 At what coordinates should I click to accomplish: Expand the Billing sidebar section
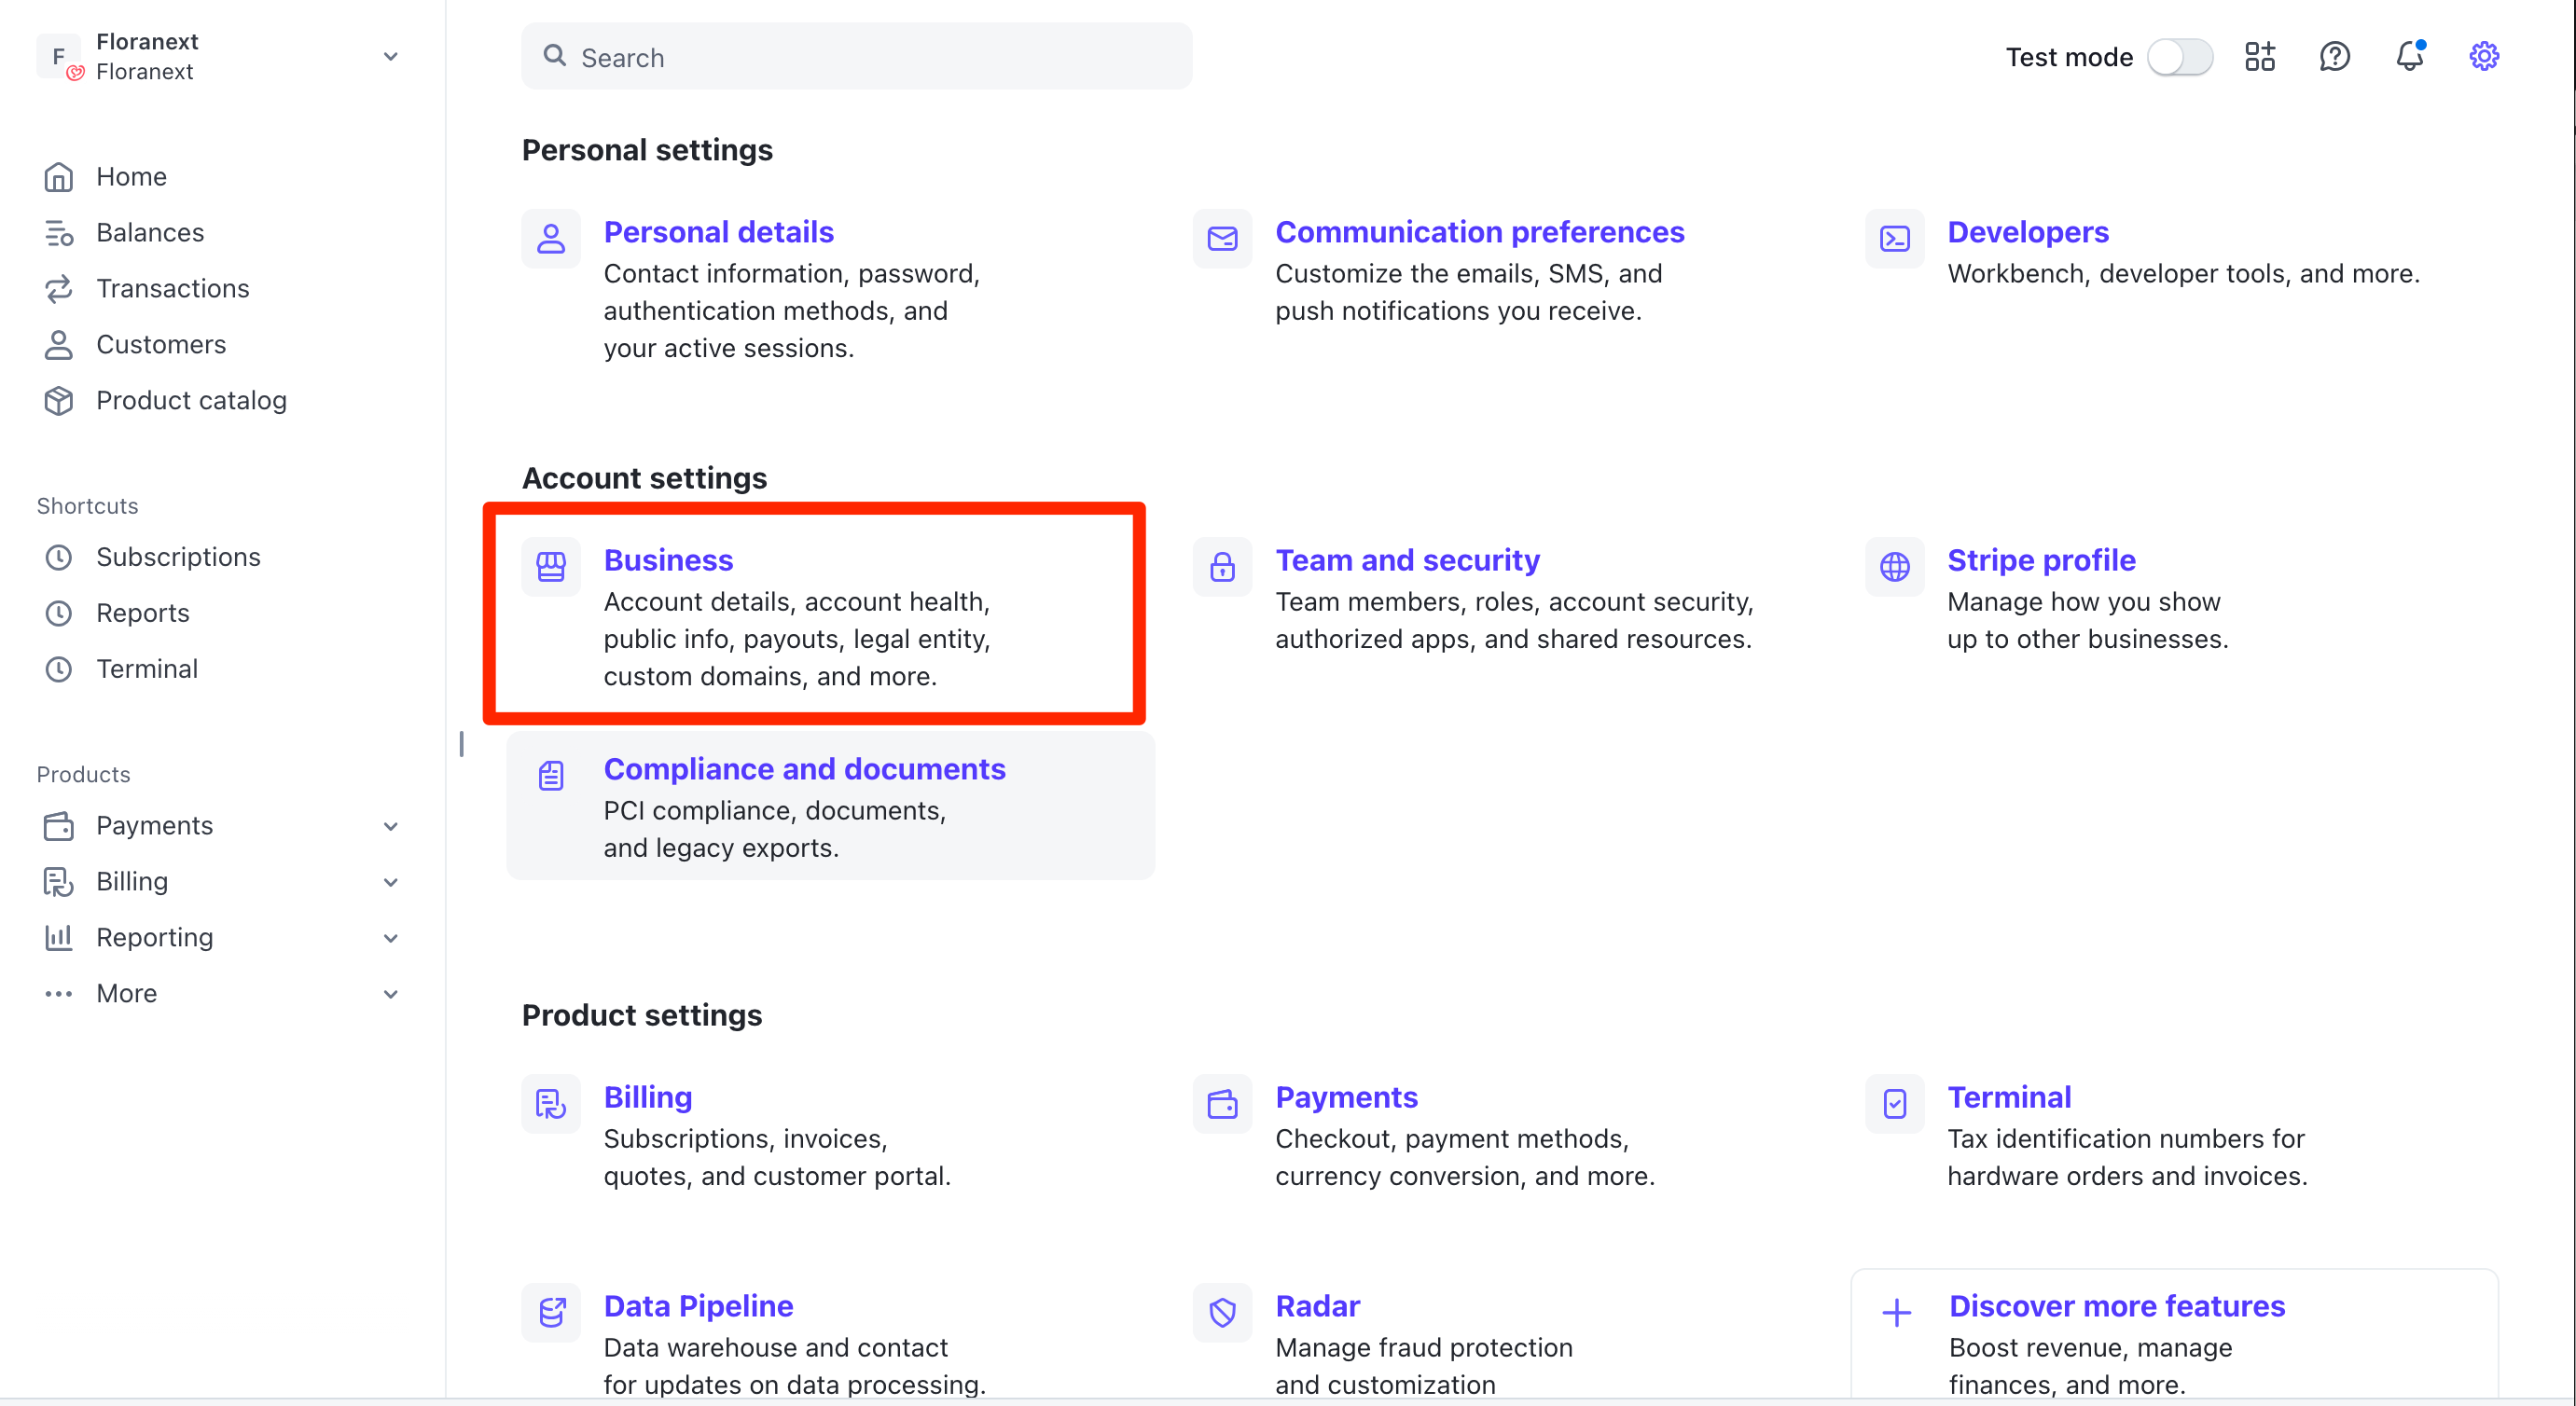(391, 882)
